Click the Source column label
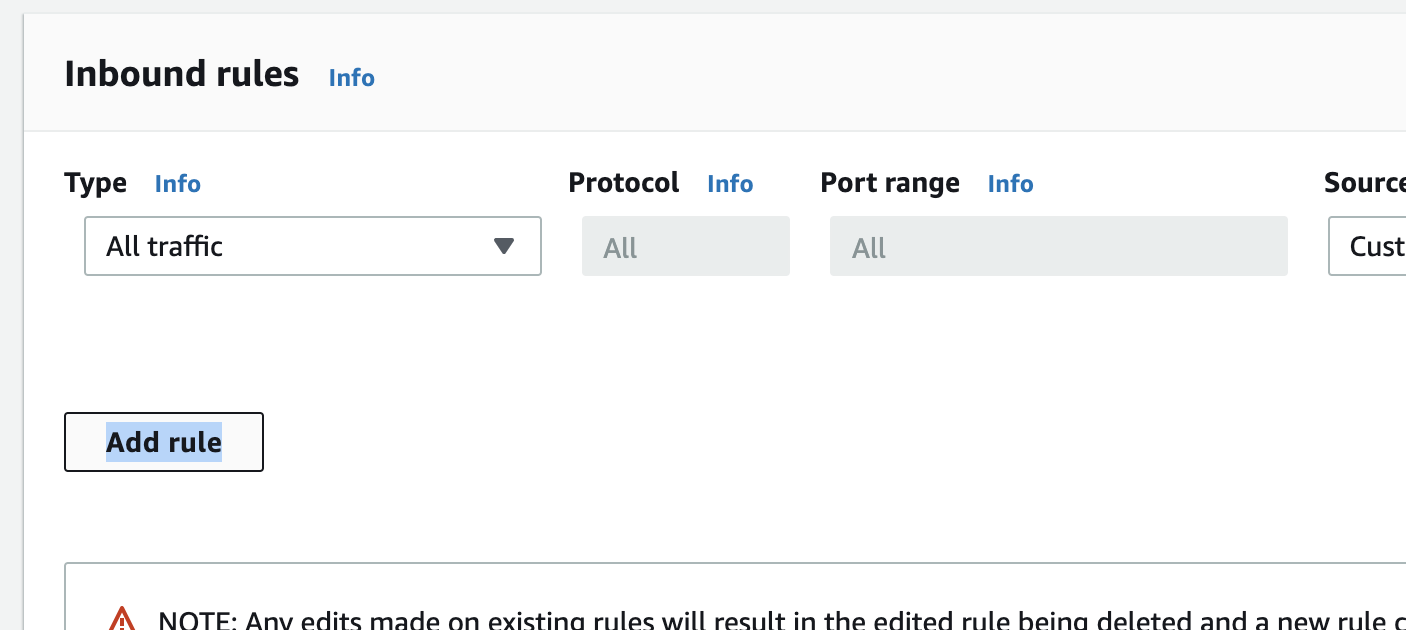The image size is (1406, 630). click(x=1365, y=183)
